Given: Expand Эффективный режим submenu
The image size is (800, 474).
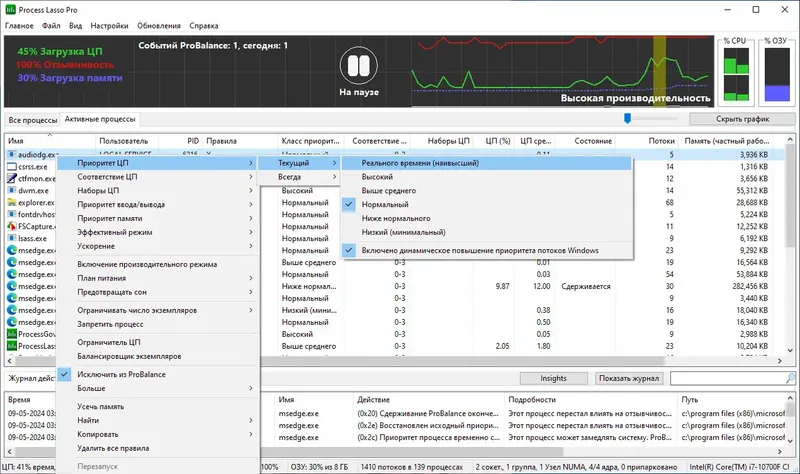Looking at the screenshot, I should tap(157, 232).
